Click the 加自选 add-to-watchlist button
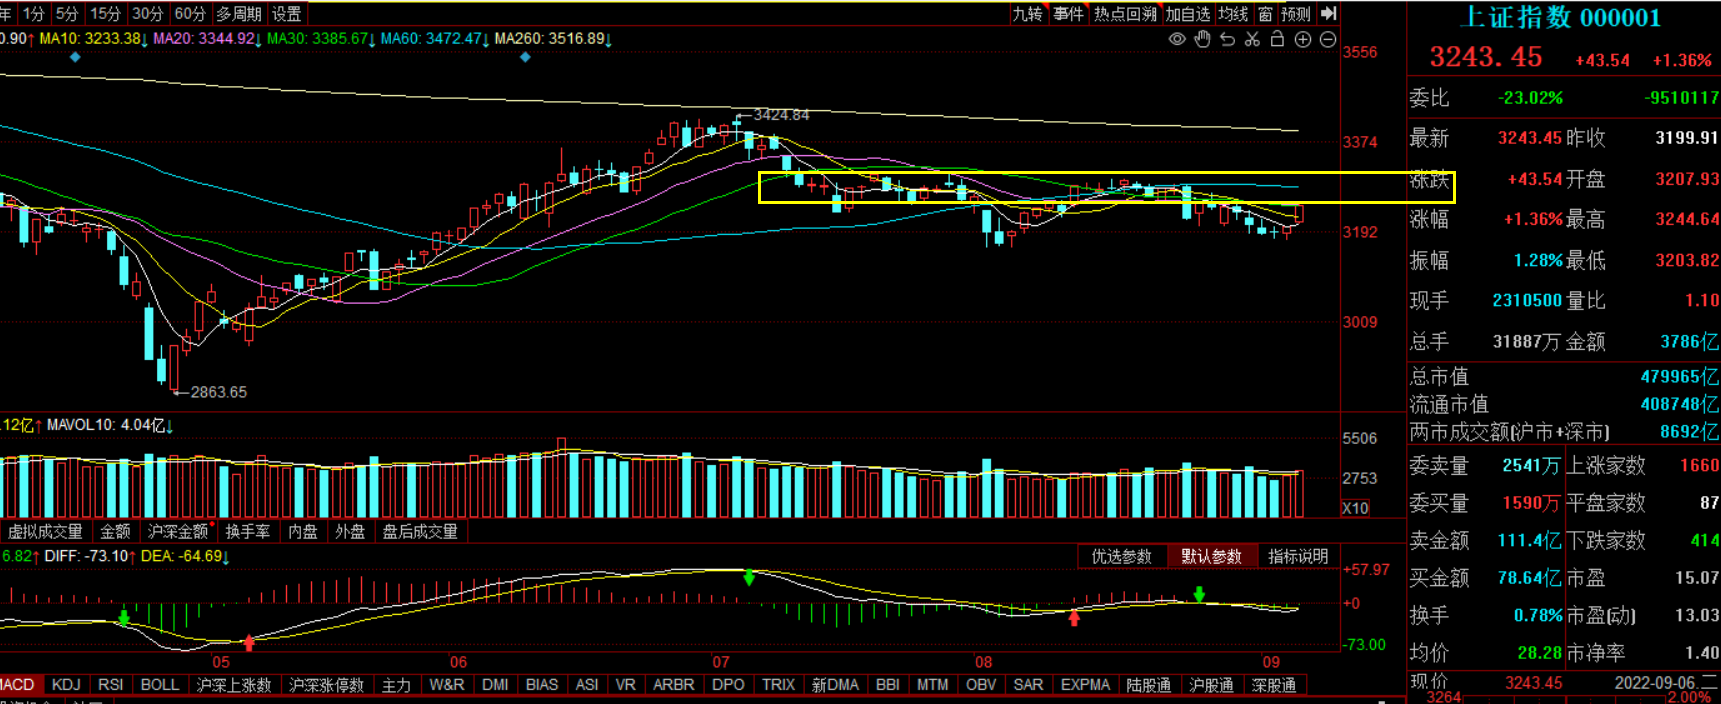The image size is (1721, 704). [x=1187, y=14]
